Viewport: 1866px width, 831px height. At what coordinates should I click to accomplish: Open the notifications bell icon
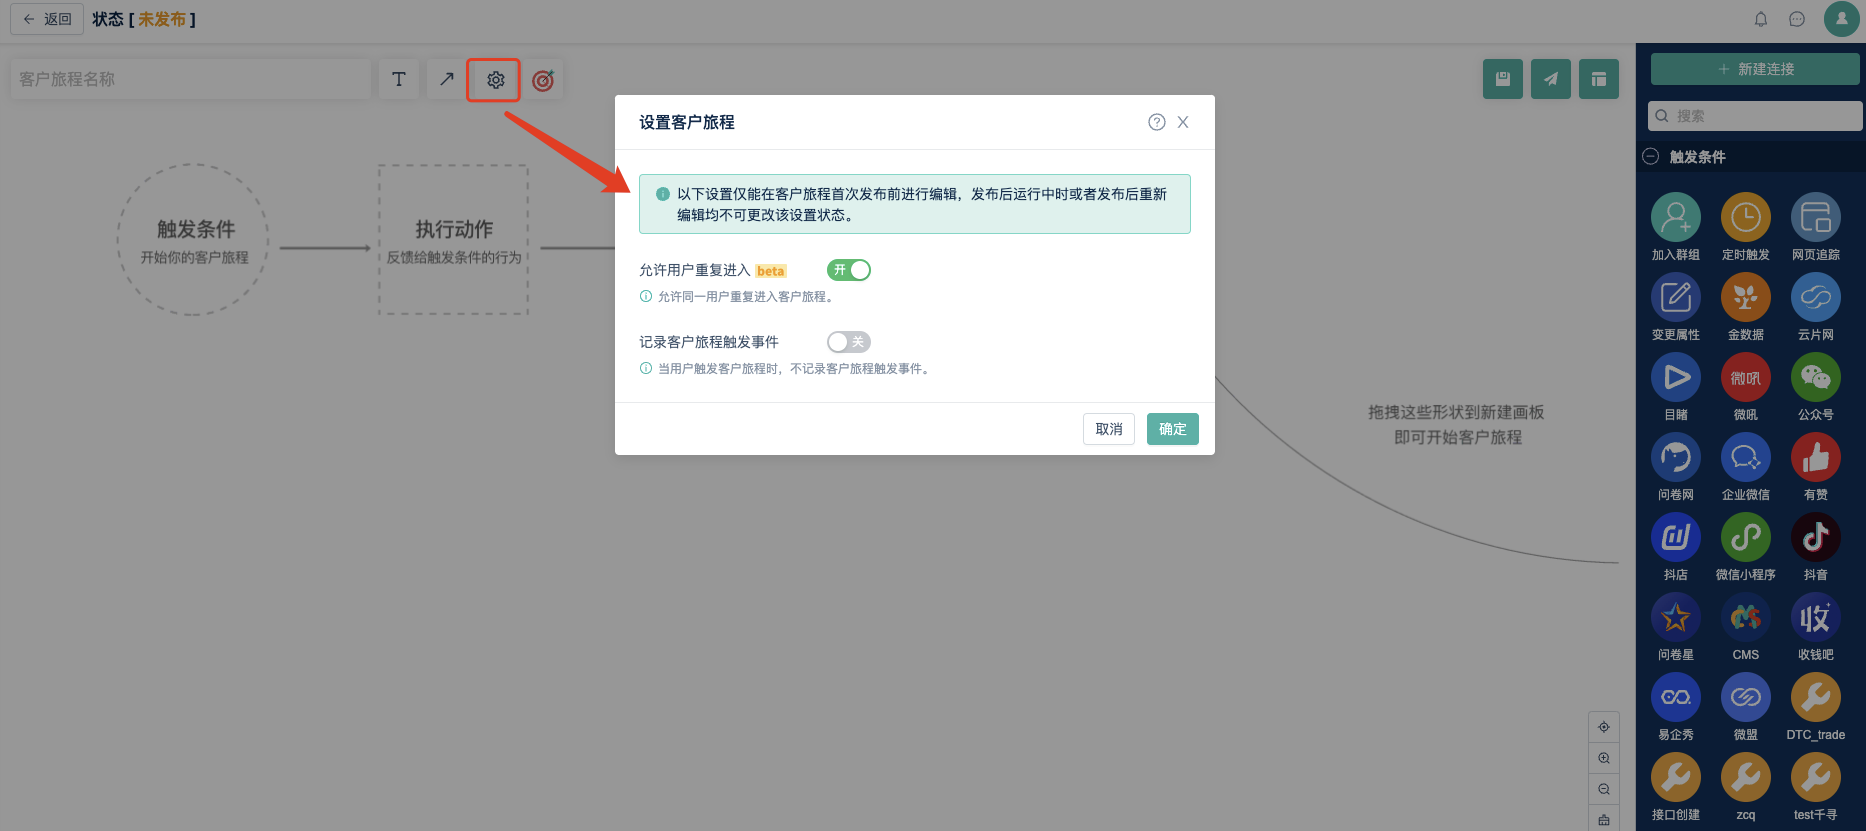(1761, 19)
